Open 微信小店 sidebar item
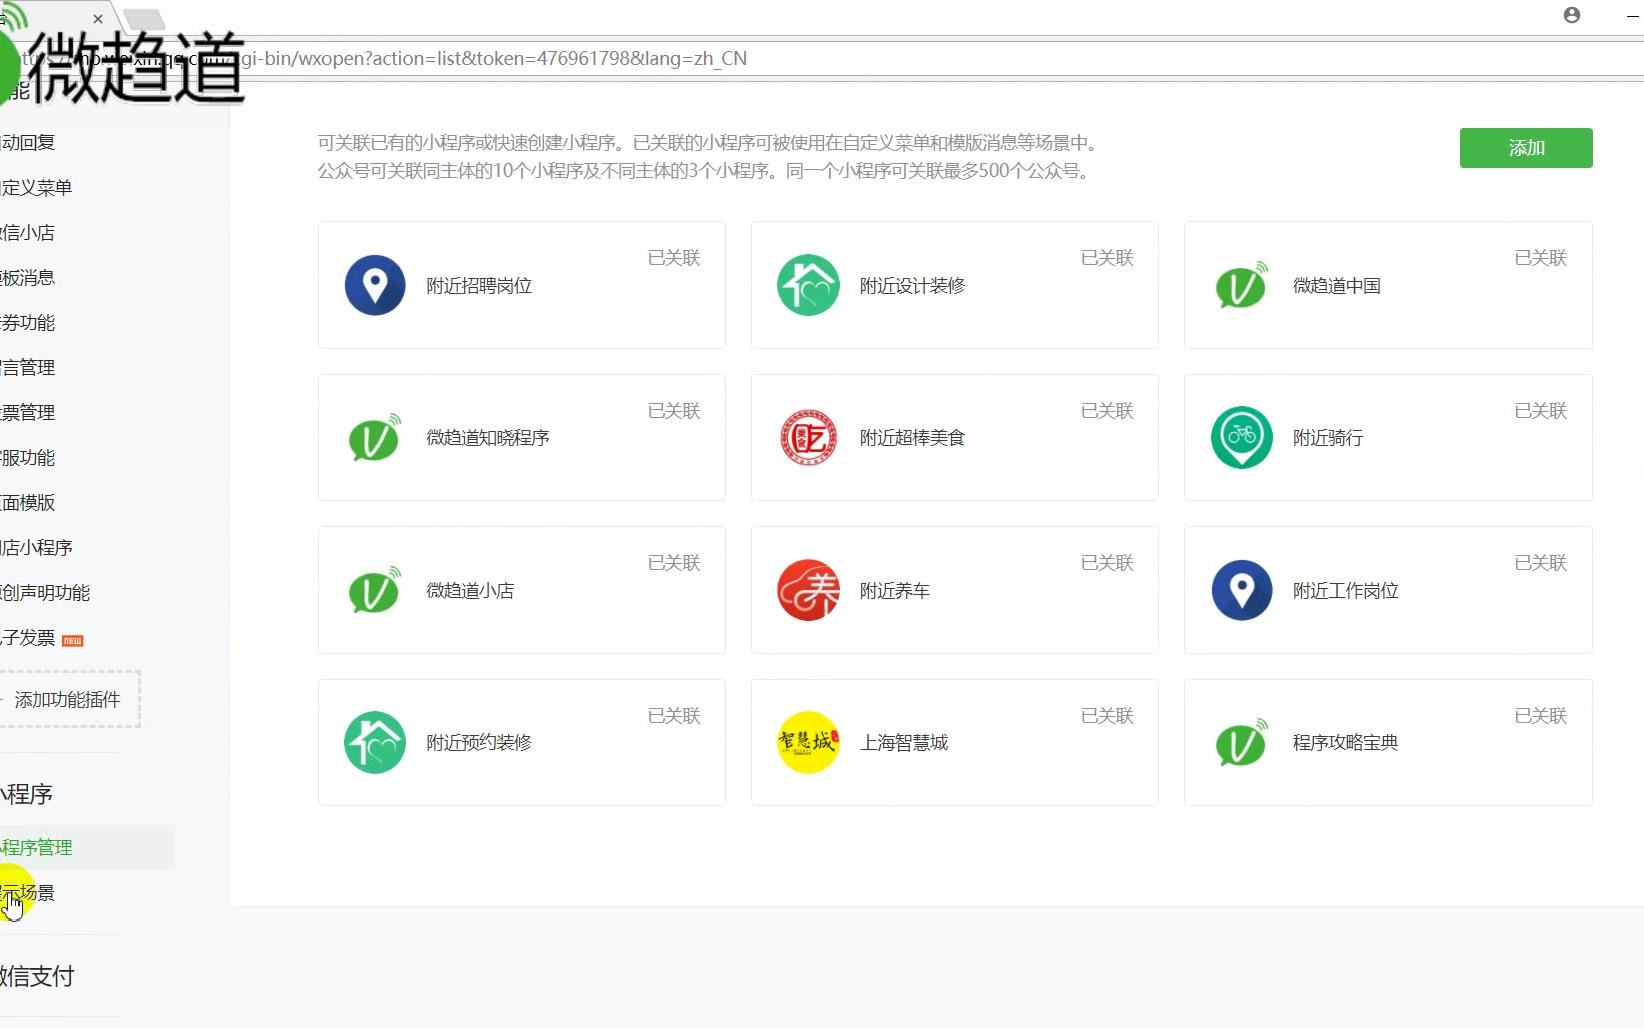Image resolution: width=1644 pixels, height=1028 pixels. pyautogui.click(x=28, y=232)
